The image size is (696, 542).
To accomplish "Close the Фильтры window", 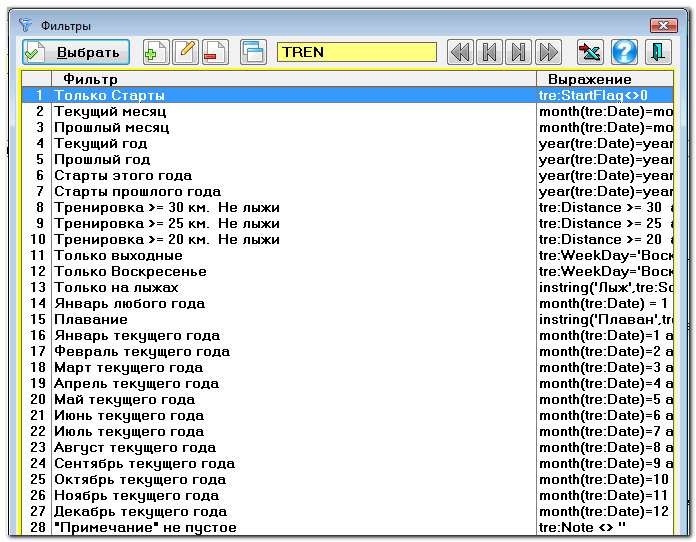I will click(x=663, y=25).
